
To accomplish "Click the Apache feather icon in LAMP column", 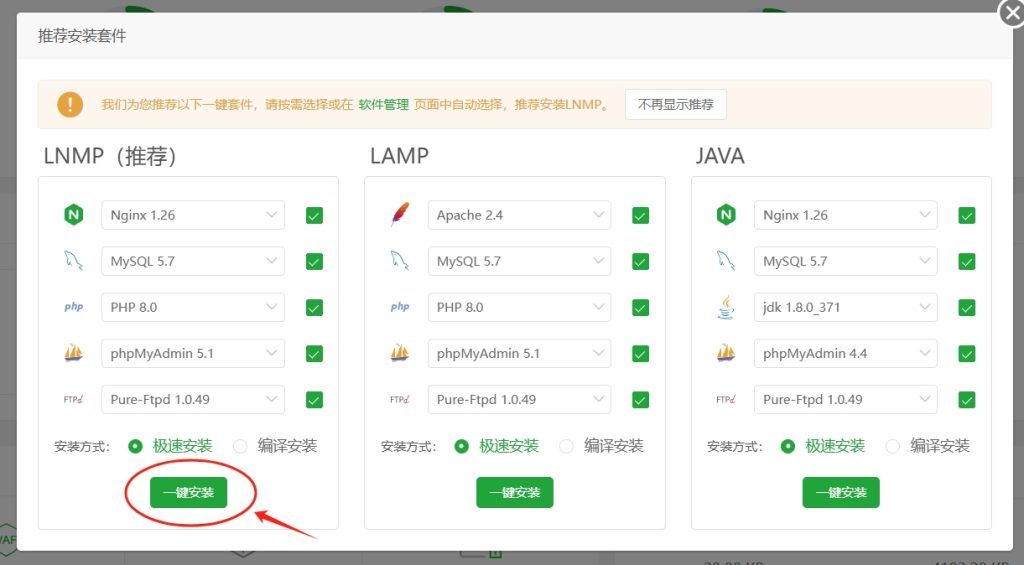I will 400,215.
